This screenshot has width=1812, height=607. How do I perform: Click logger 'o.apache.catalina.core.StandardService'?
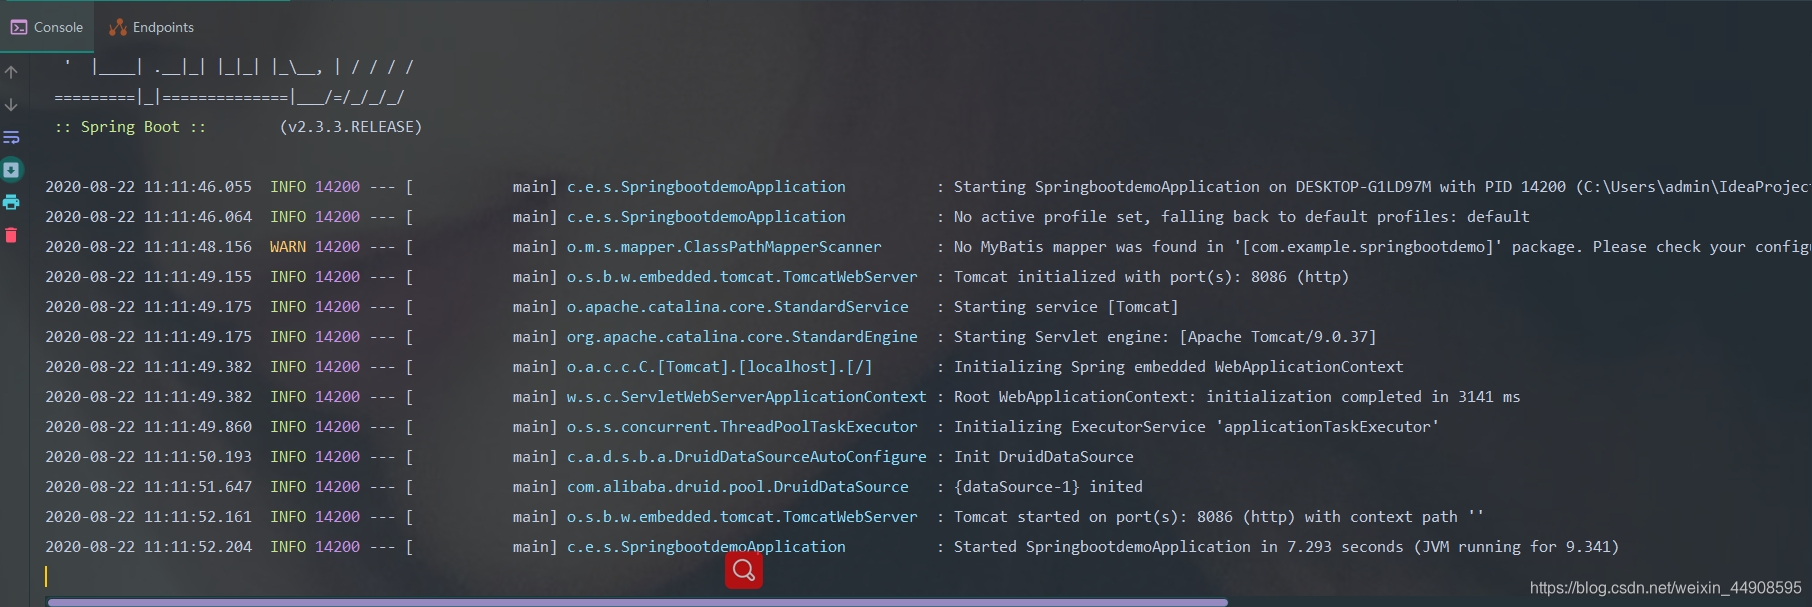coord(738,307)
